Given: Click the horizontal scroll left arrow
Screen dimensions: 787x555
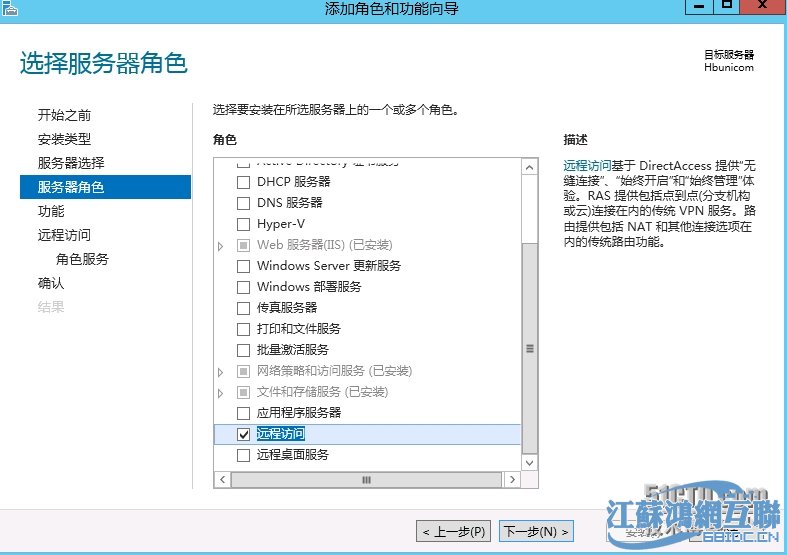Looking at the screenshot, I should pyautogui.click(x=222, y=479).
